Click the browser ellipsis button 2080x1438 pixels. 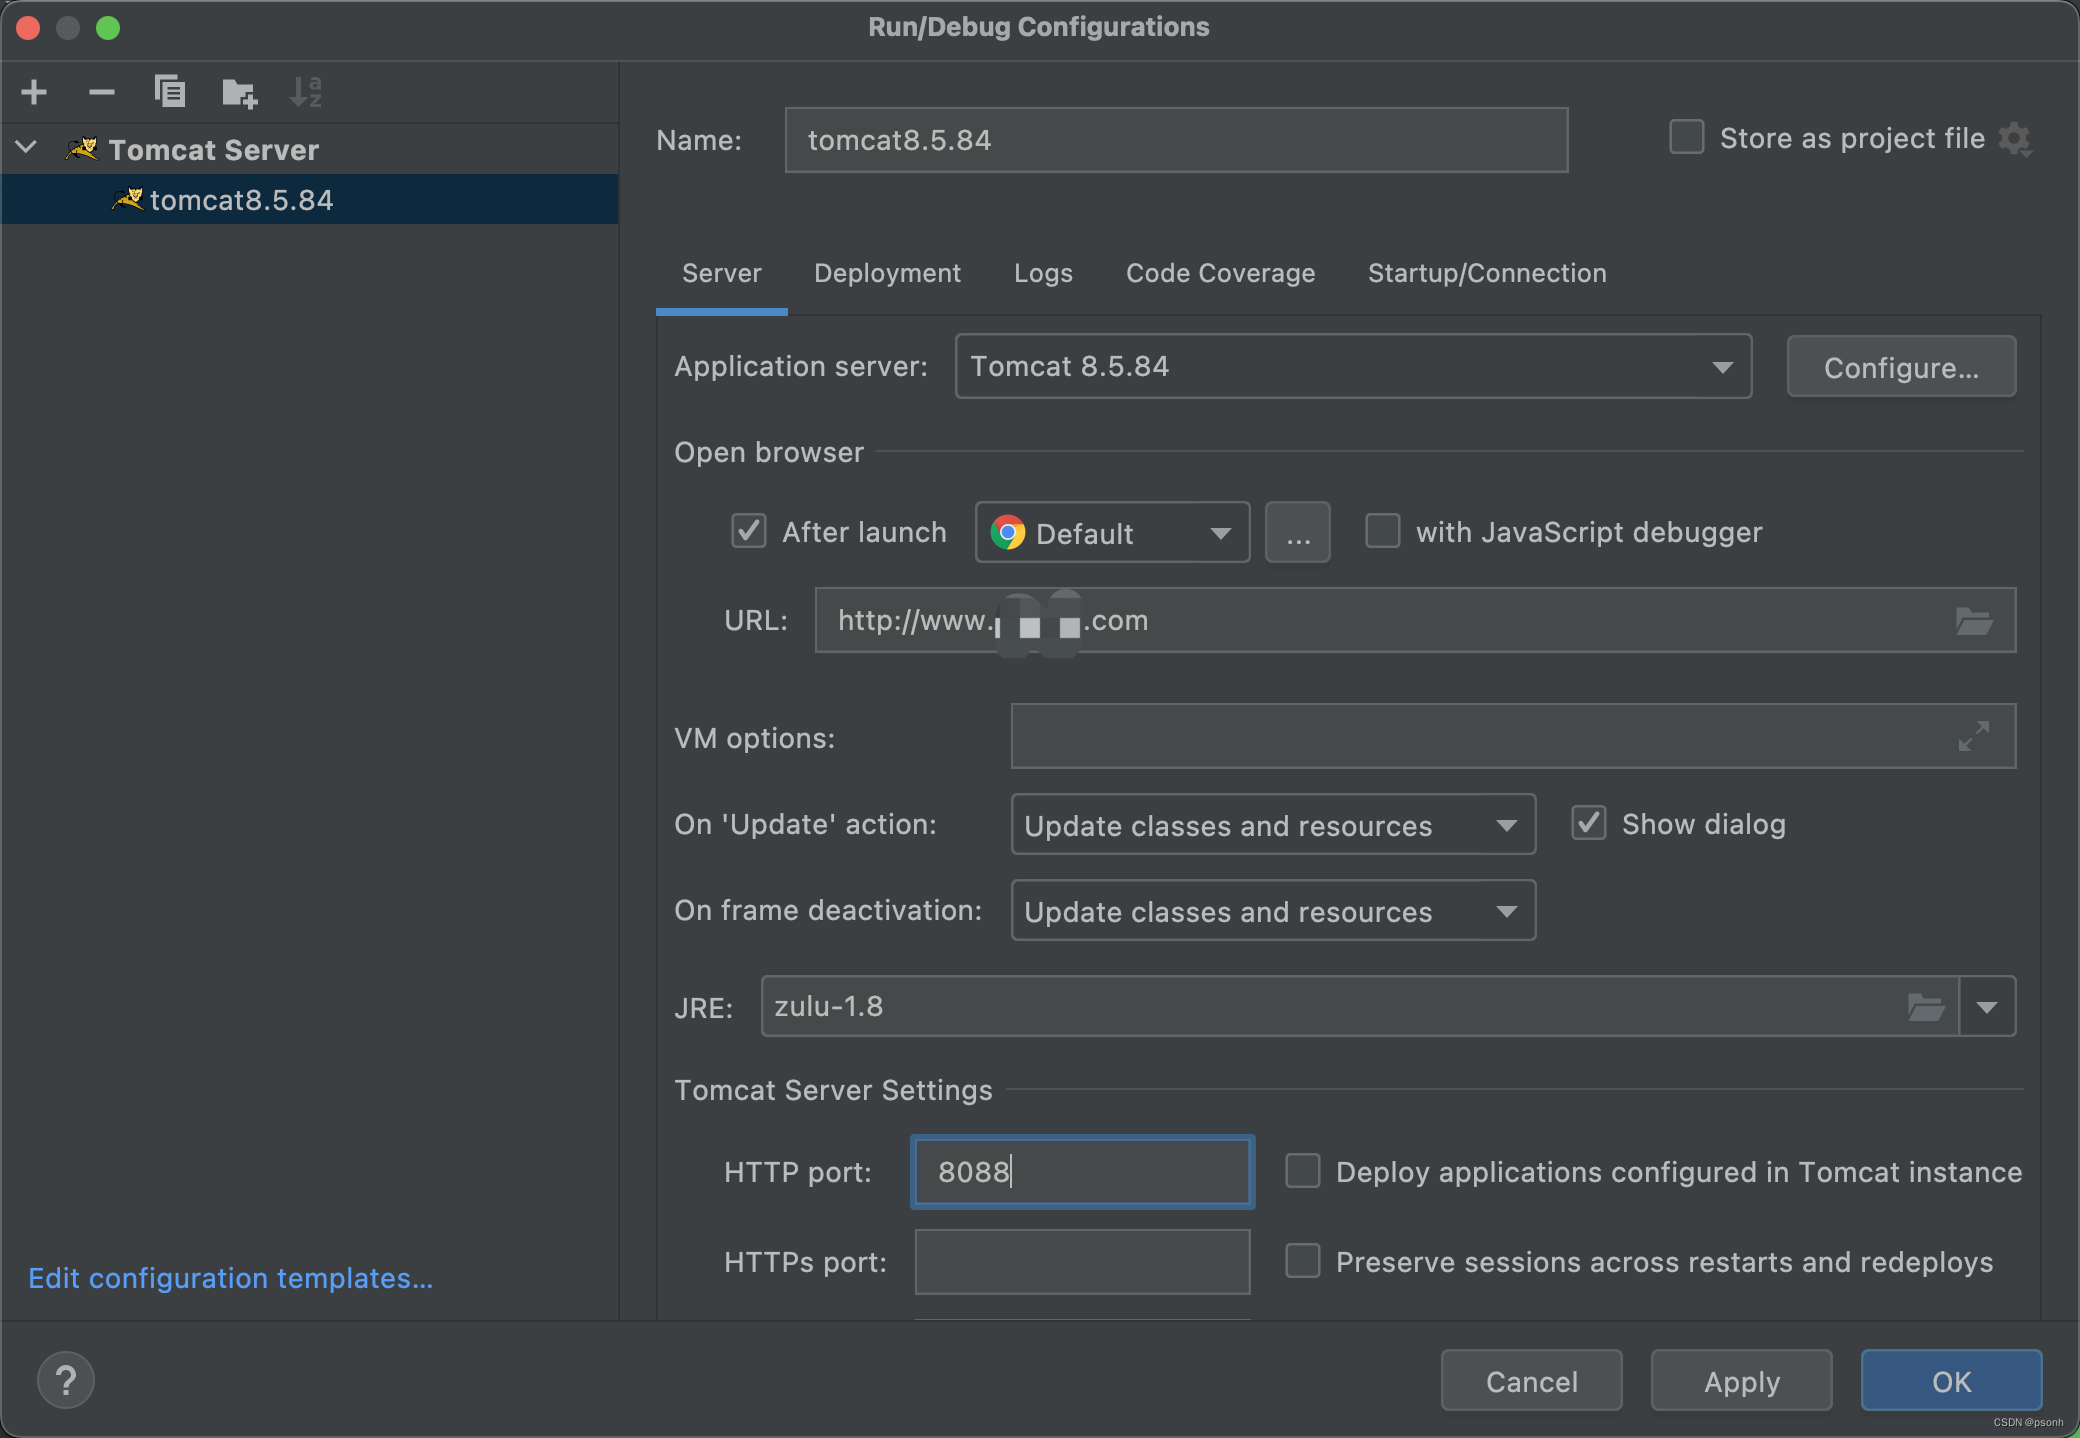(1297, 532)
